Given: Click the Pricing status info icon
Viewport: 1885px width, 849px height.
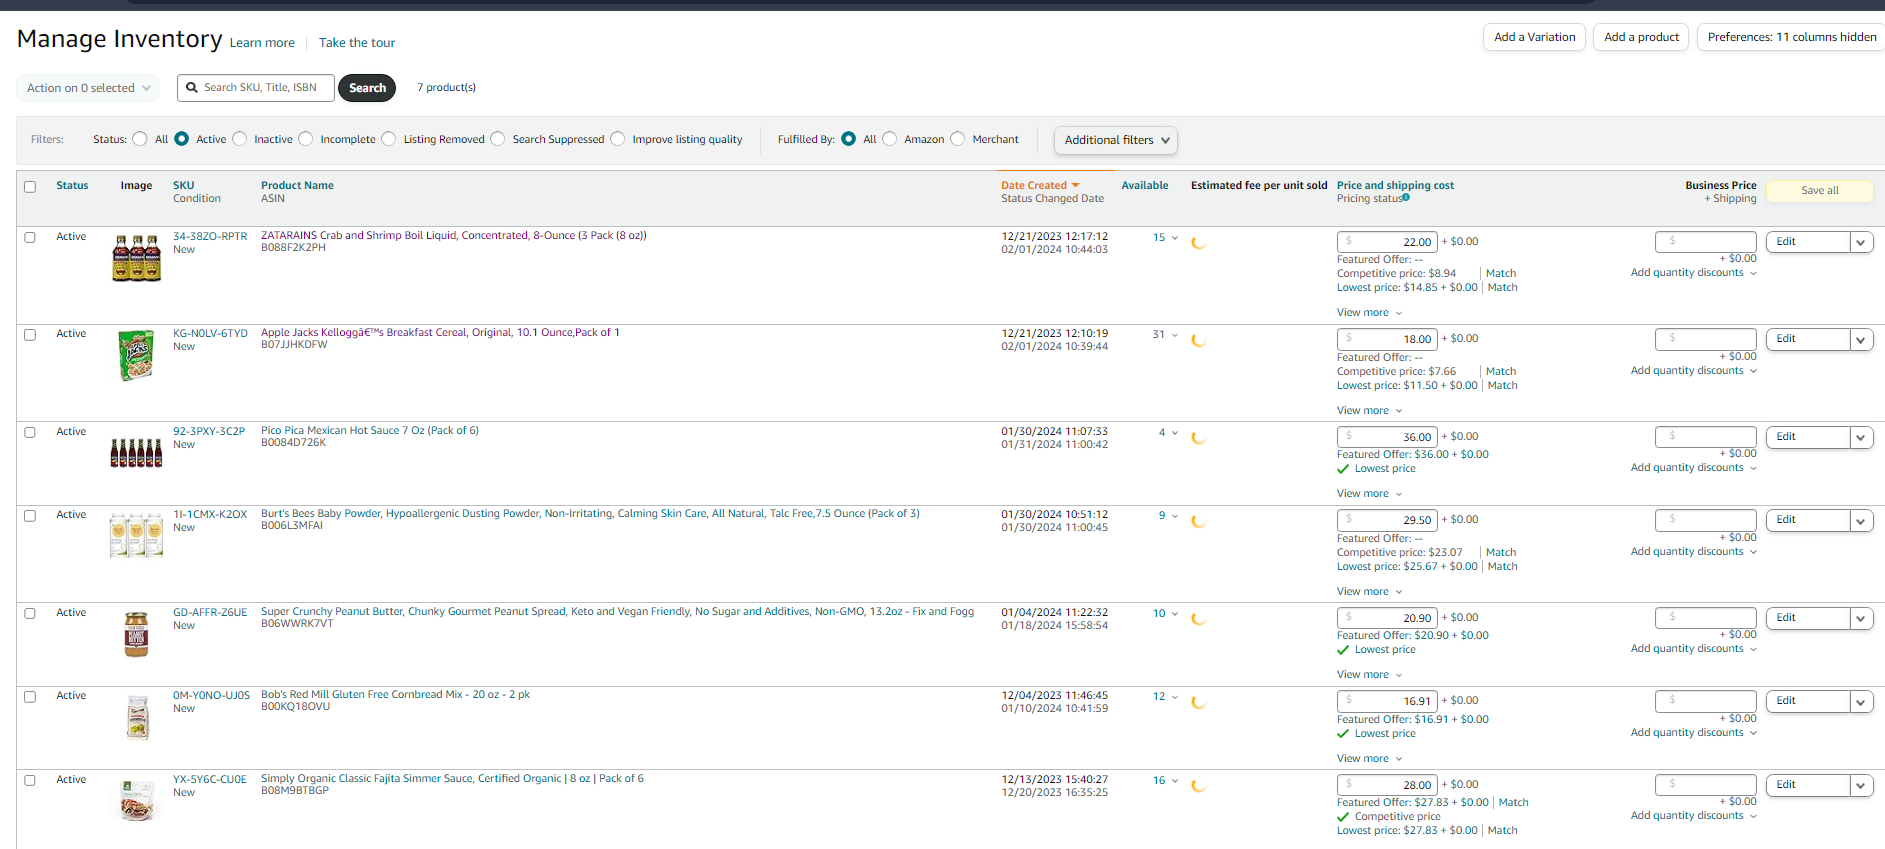Looking at the screenshot, I should click(1406, 198).
